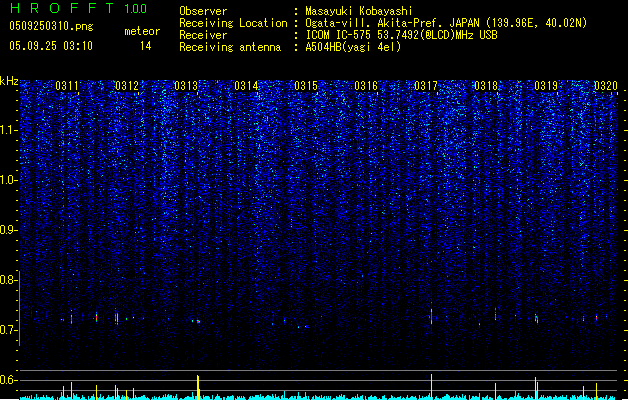629x400 pixels.
Task: Click the Receiving antenna value A504HB
Action: [353, 47]
